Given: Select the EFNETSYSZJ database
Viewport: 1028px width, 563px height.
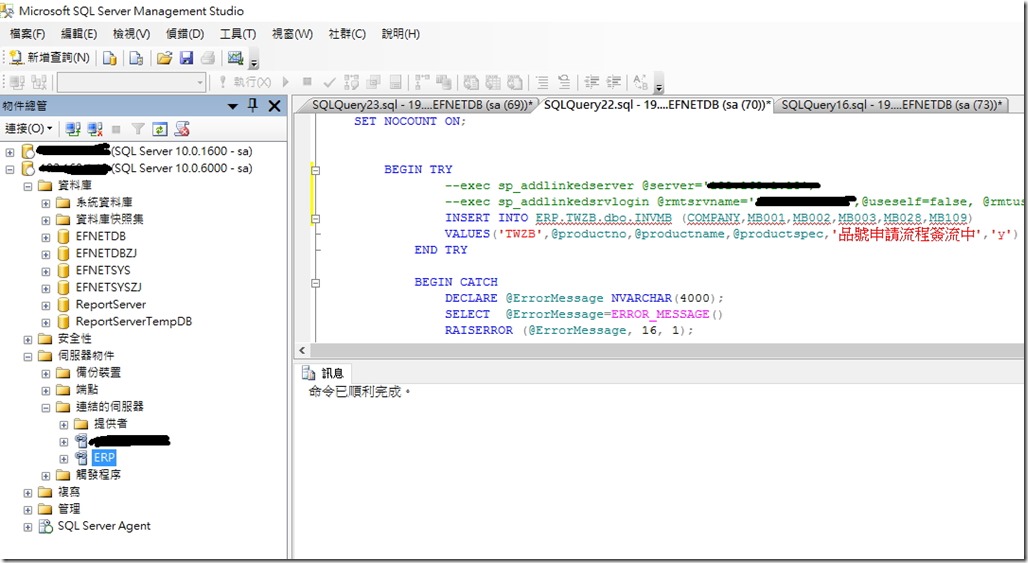Looking at the screenshot, I should click(x=108, y=287).
